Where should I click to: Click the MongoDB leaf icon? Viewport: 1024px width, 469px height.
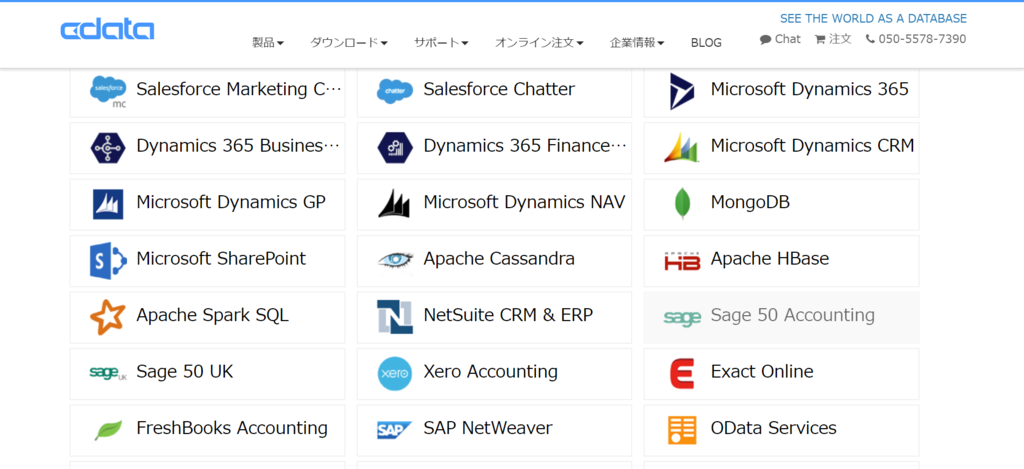[681, 203]
